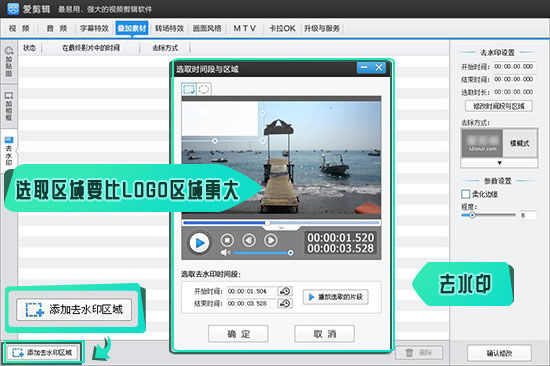The image size is (550, 366).
Task: Close the 选取时间段与区域 dialog
Action: click(379, 67)
